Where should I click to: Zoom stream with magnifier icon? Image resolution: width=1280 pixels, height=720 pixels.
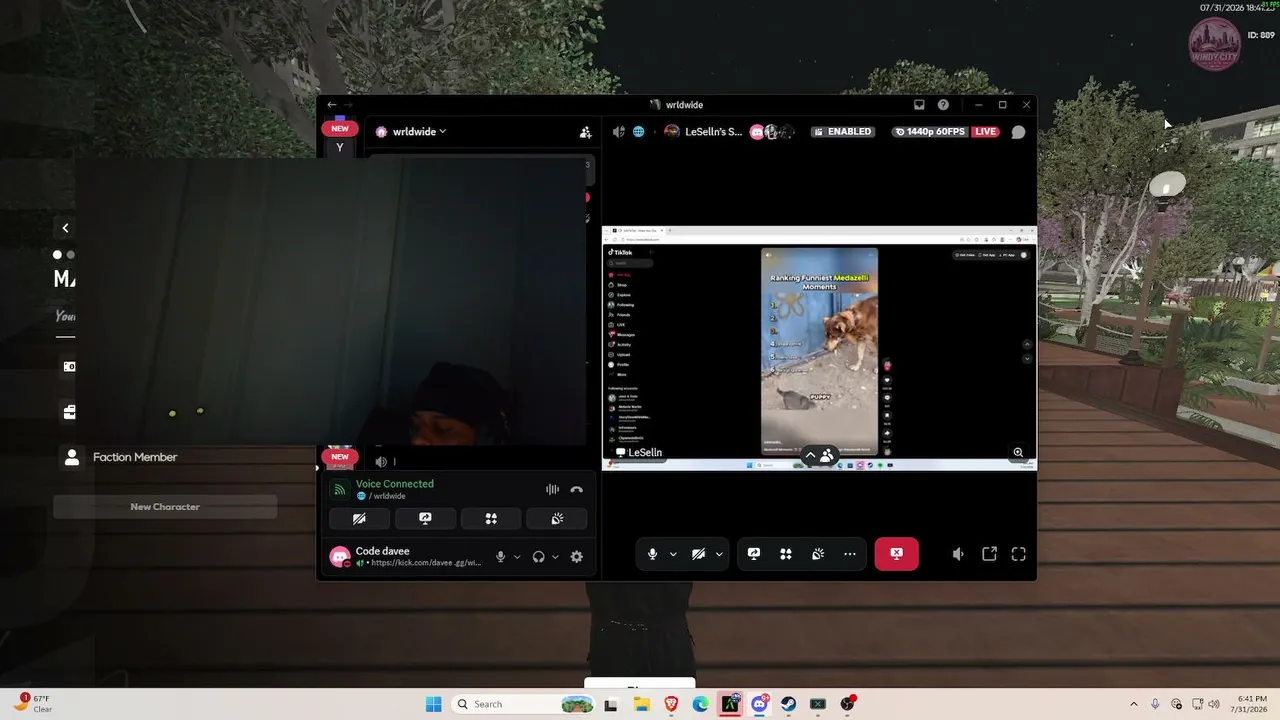[x=1018, y=453]
